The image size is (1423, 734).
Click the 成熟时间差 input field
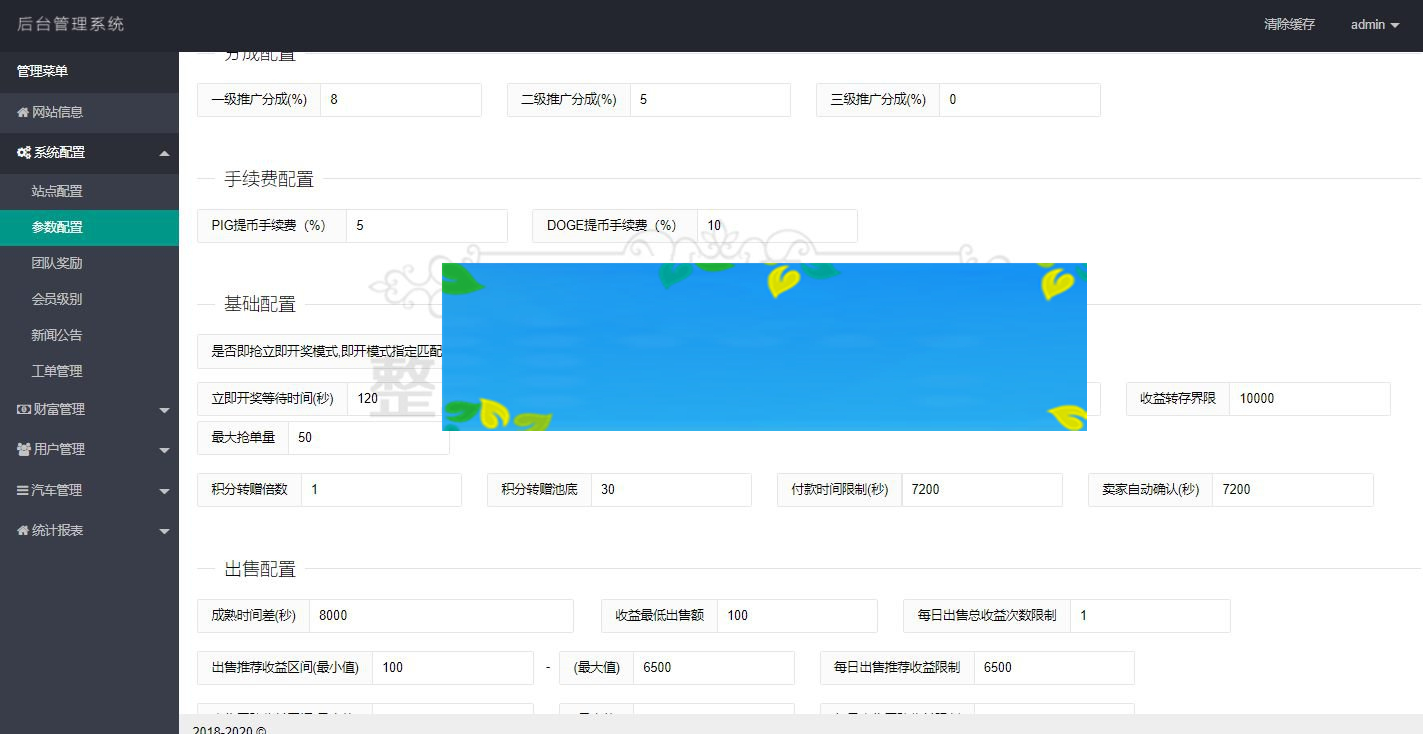440,616
